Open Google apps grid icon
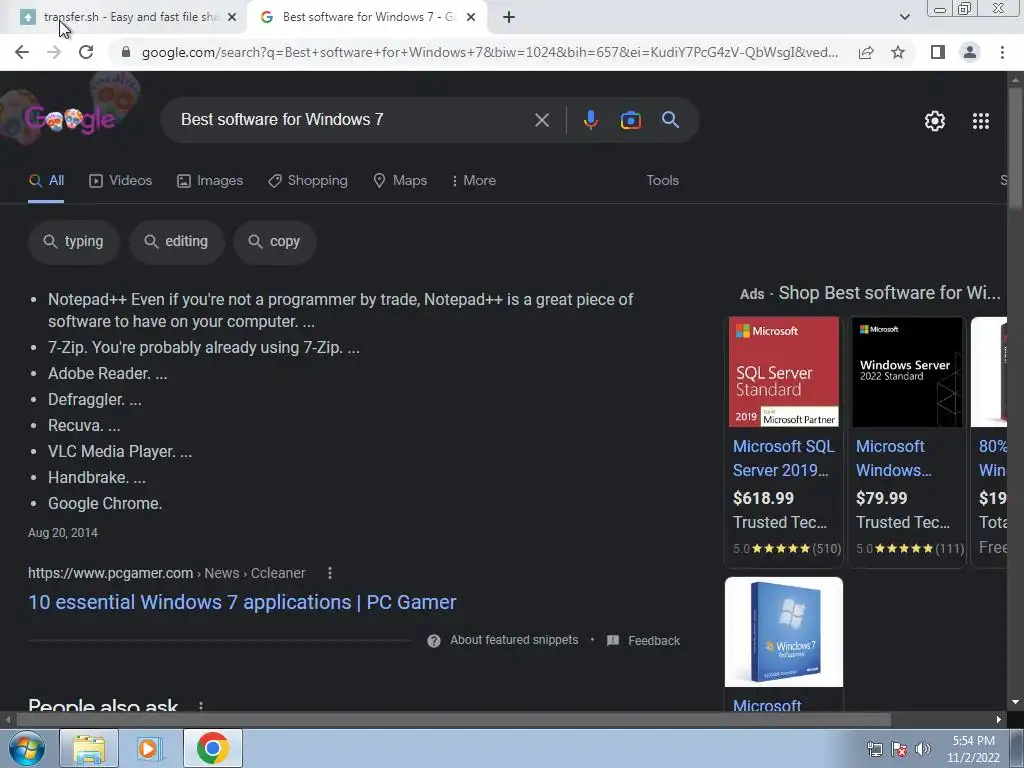 tap(980, 121)
